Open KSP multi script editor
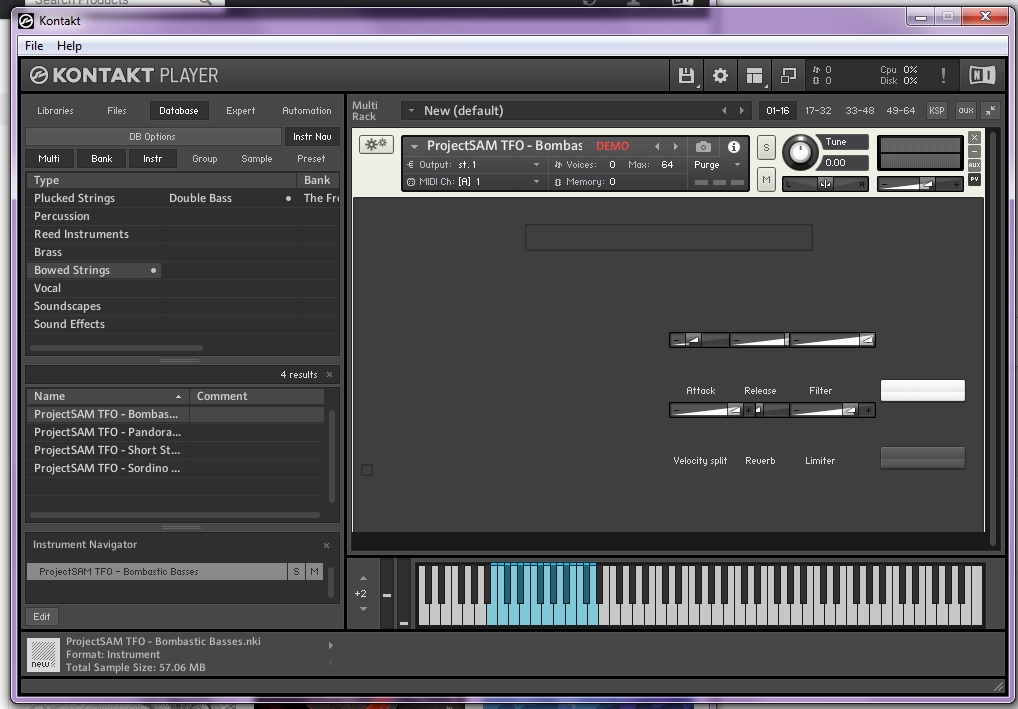1018x709 pixels. pos(936,110)
